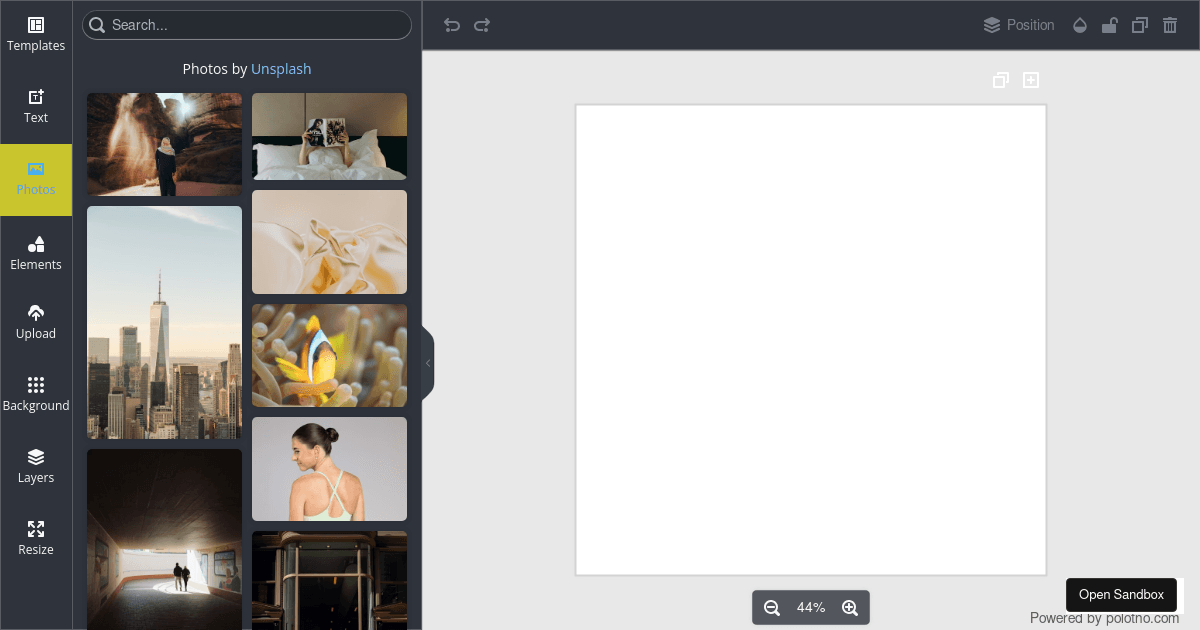This screenshot has height=630, width=1200.
Task: Delete element with trash icon
Action: tap(1170, 25)
